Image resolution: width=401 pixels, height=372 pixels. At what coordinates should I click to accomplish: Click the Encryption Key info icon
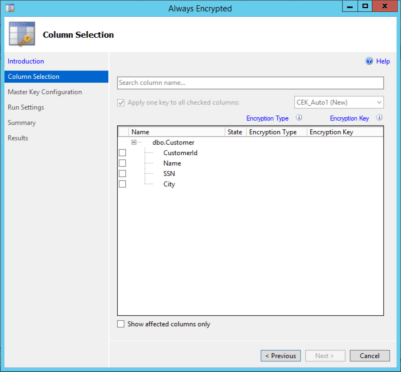pyautogui.click(x=379, y=118)
